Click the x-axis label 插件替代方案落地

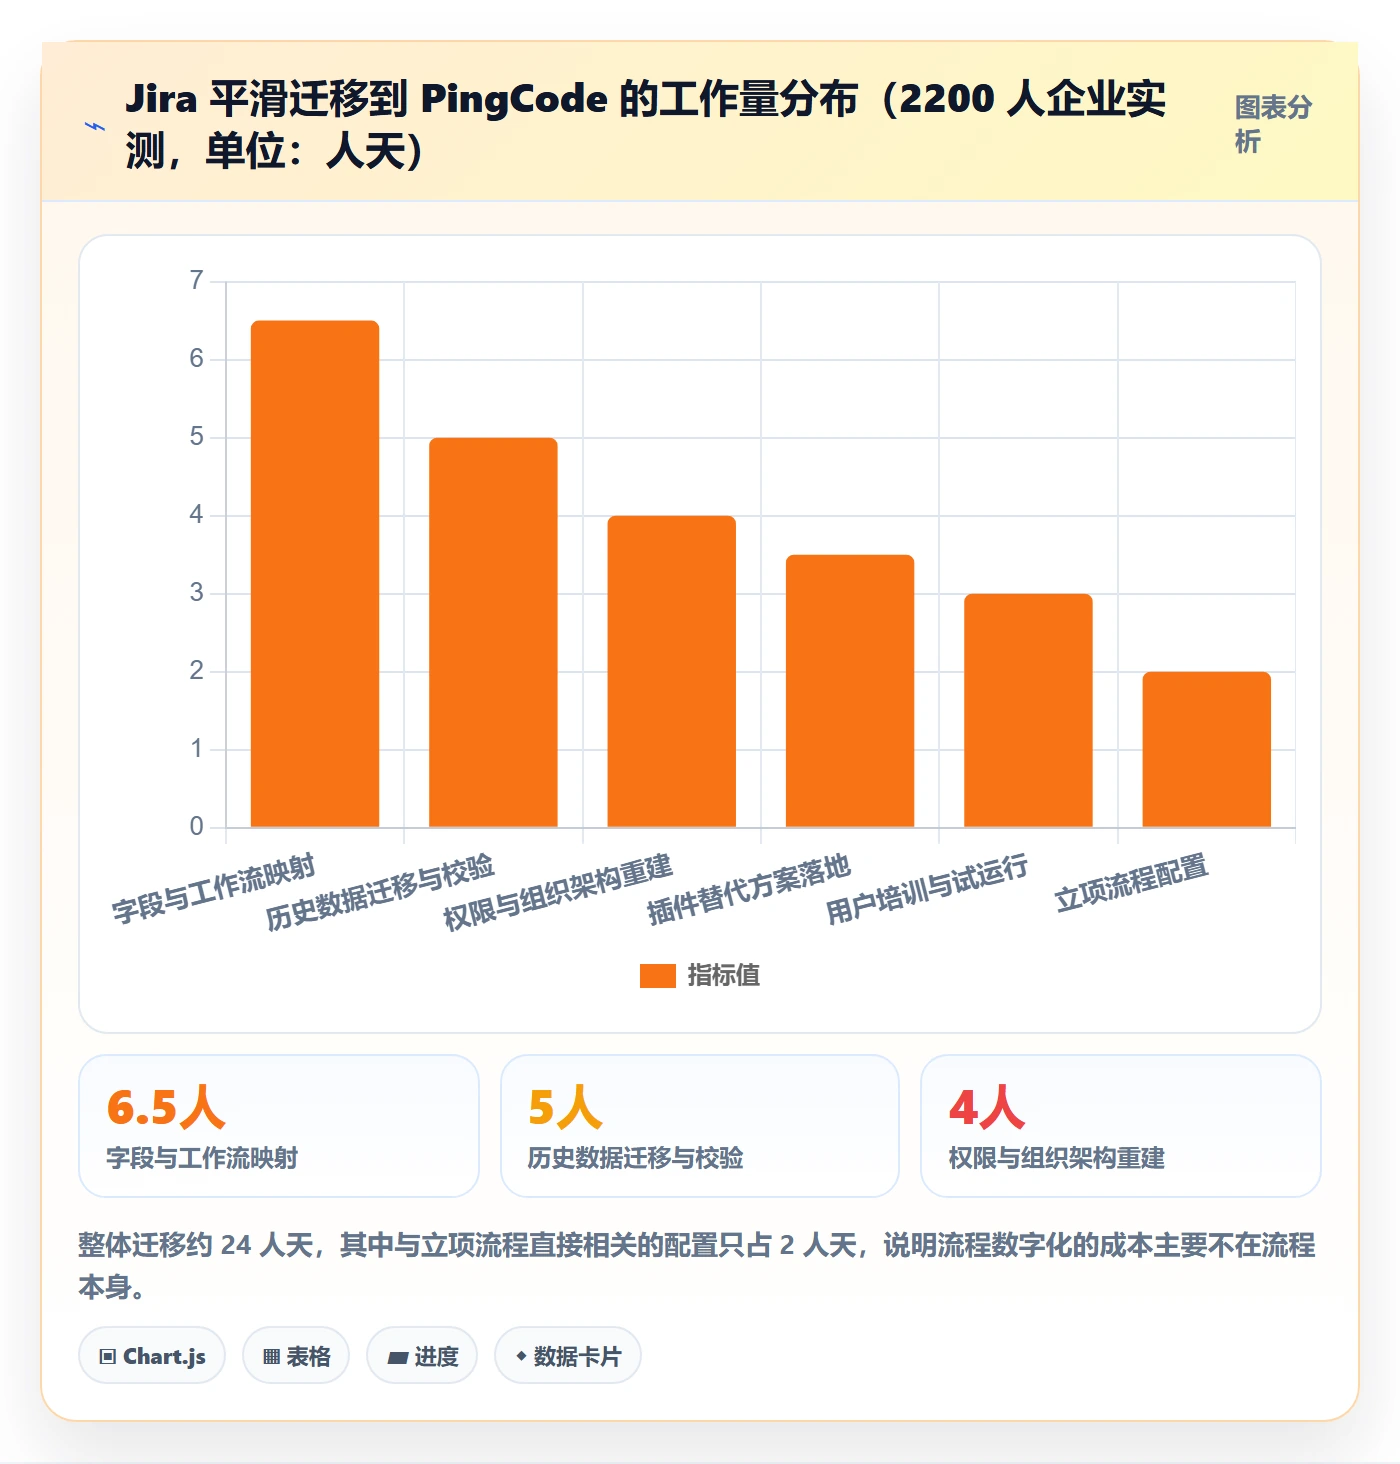[x=749, y=889]
